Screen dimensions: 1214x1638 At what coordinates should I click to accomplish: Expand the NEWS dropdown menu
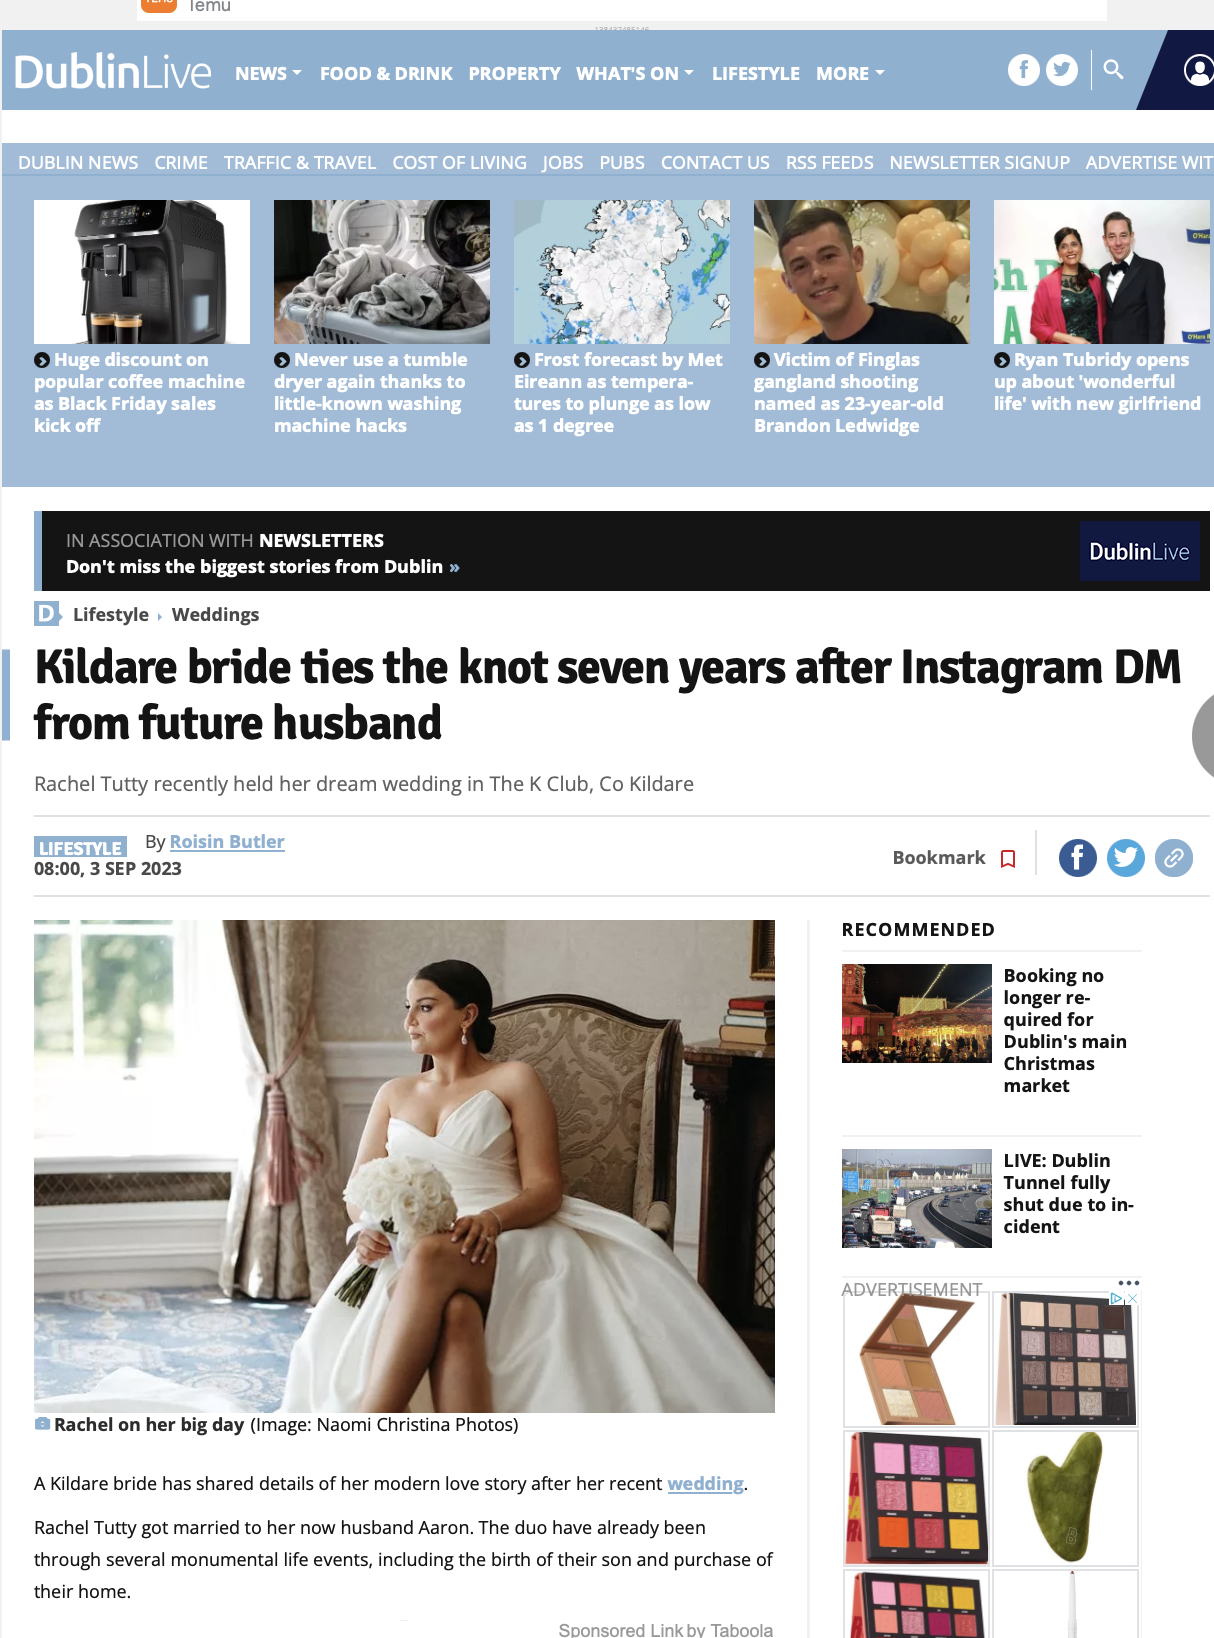click(268, 73)
